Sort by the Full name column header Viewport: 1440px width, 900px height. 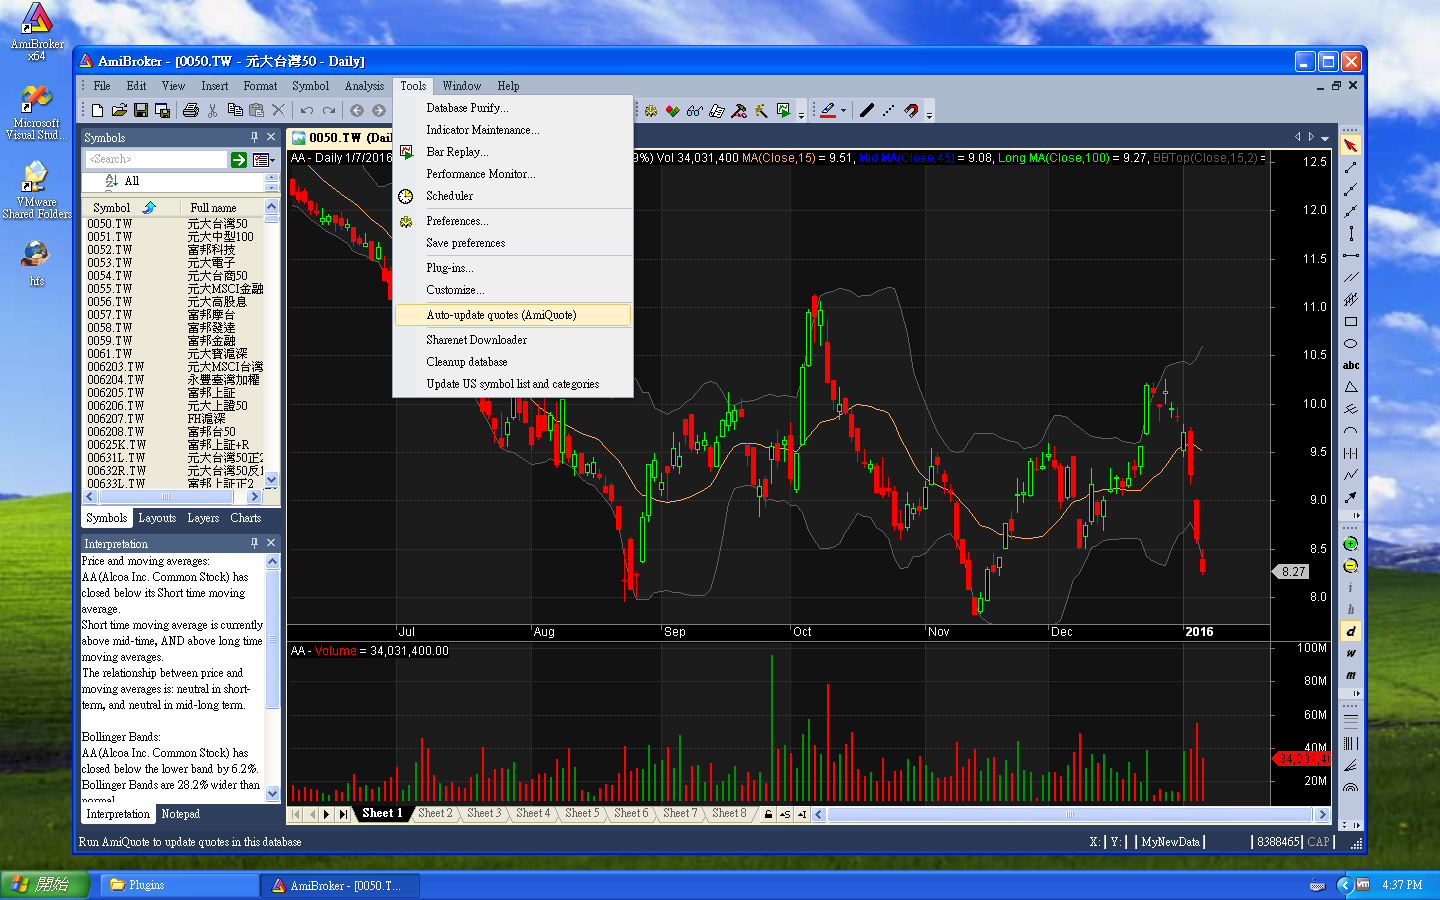222,207
